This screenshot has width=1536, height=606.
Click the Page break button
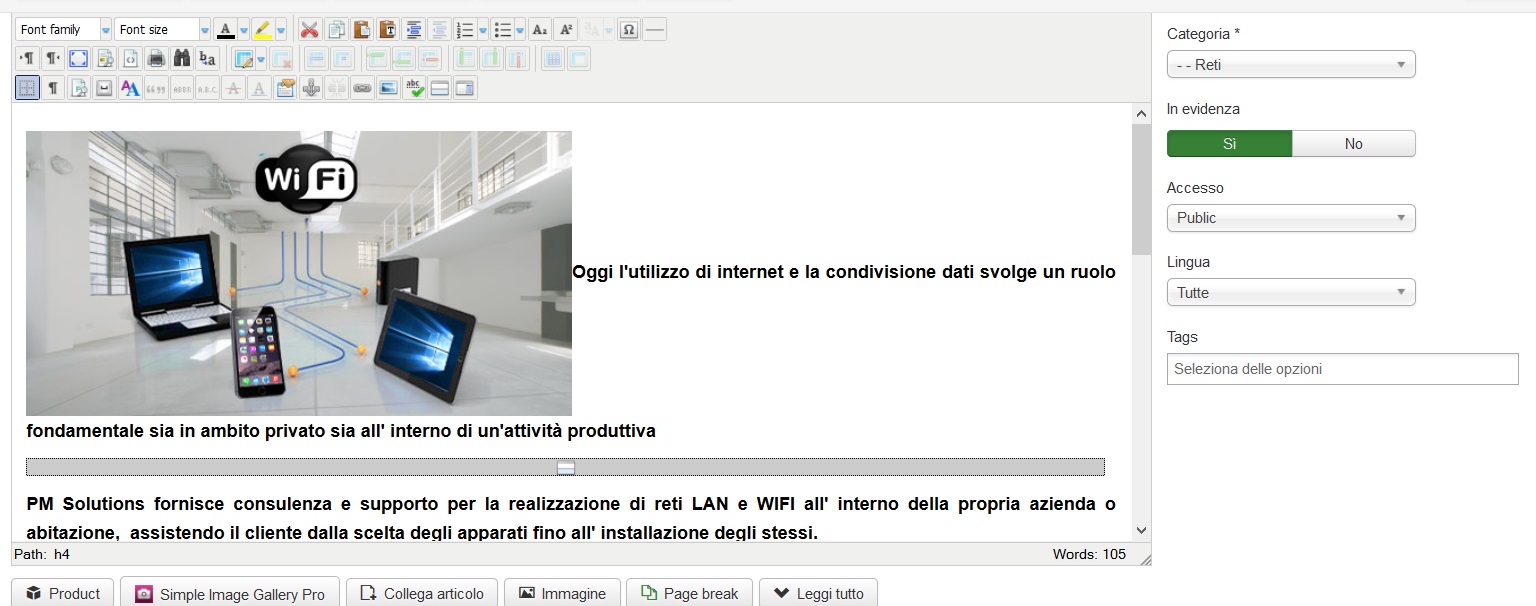point(689,593)
